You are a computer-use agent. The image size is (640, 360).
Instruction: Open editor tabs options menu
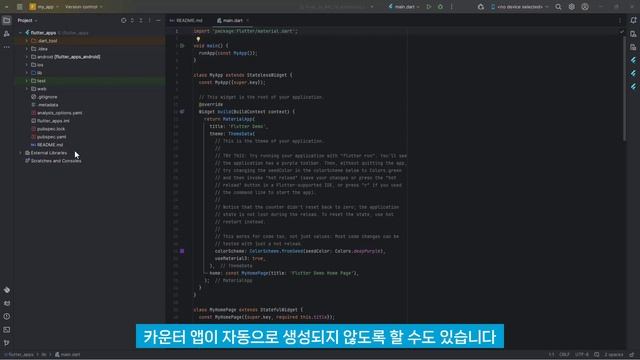[620, 20]
